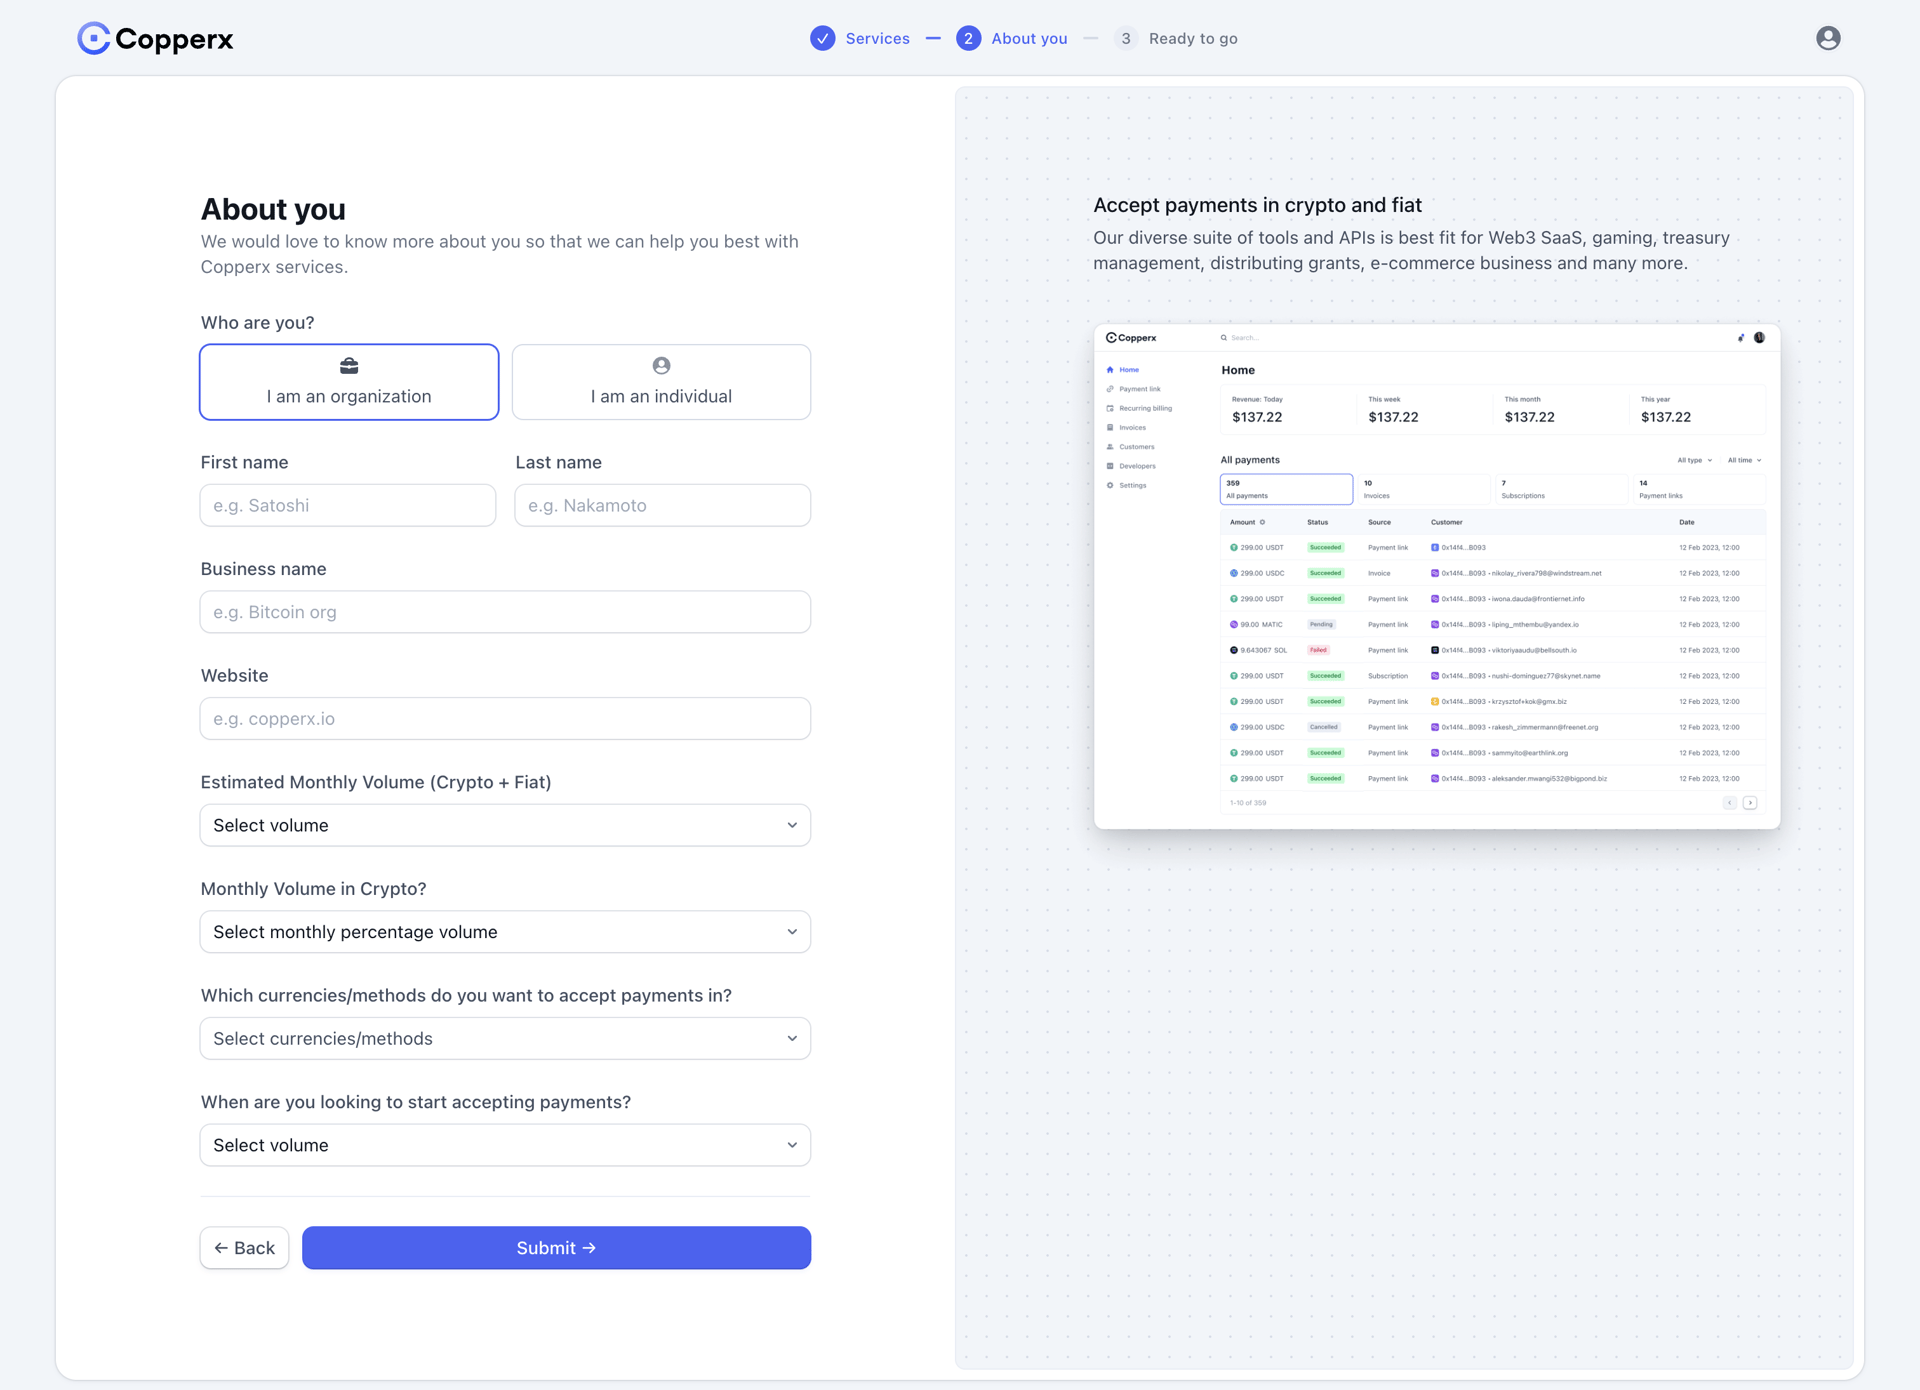Click the notification bell in the dashboard preview
The width and height of the screenshot is (1920, 1390).
pos(1740,338)
